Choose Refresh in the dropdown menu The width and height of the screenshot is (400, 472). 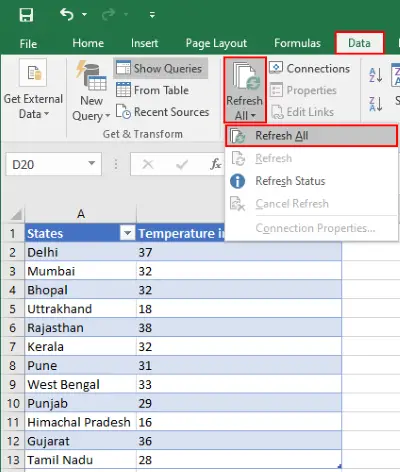click(311, 158)
